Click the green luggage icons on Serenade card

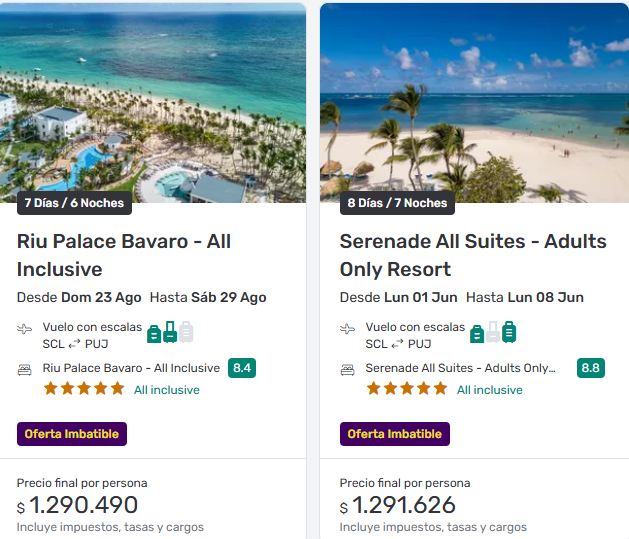click(493, 333)
